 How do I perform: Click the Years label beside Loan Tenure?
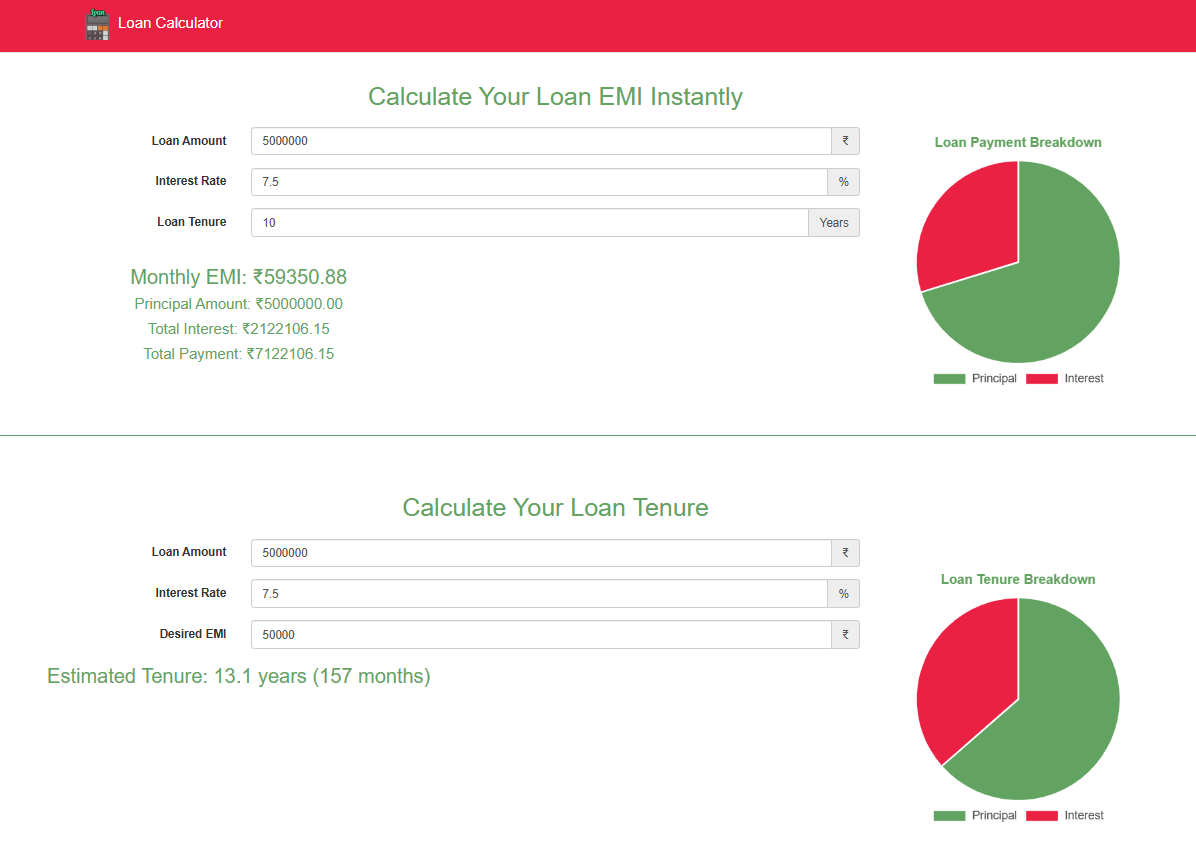pyautogui.click(x=833, y=223)
